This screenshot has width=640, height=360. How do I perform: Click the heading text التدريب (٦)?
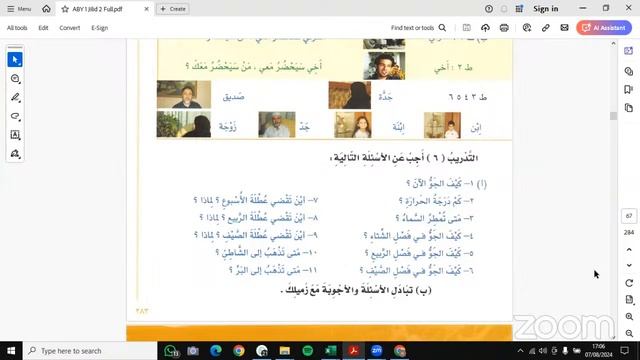point(452,158)
